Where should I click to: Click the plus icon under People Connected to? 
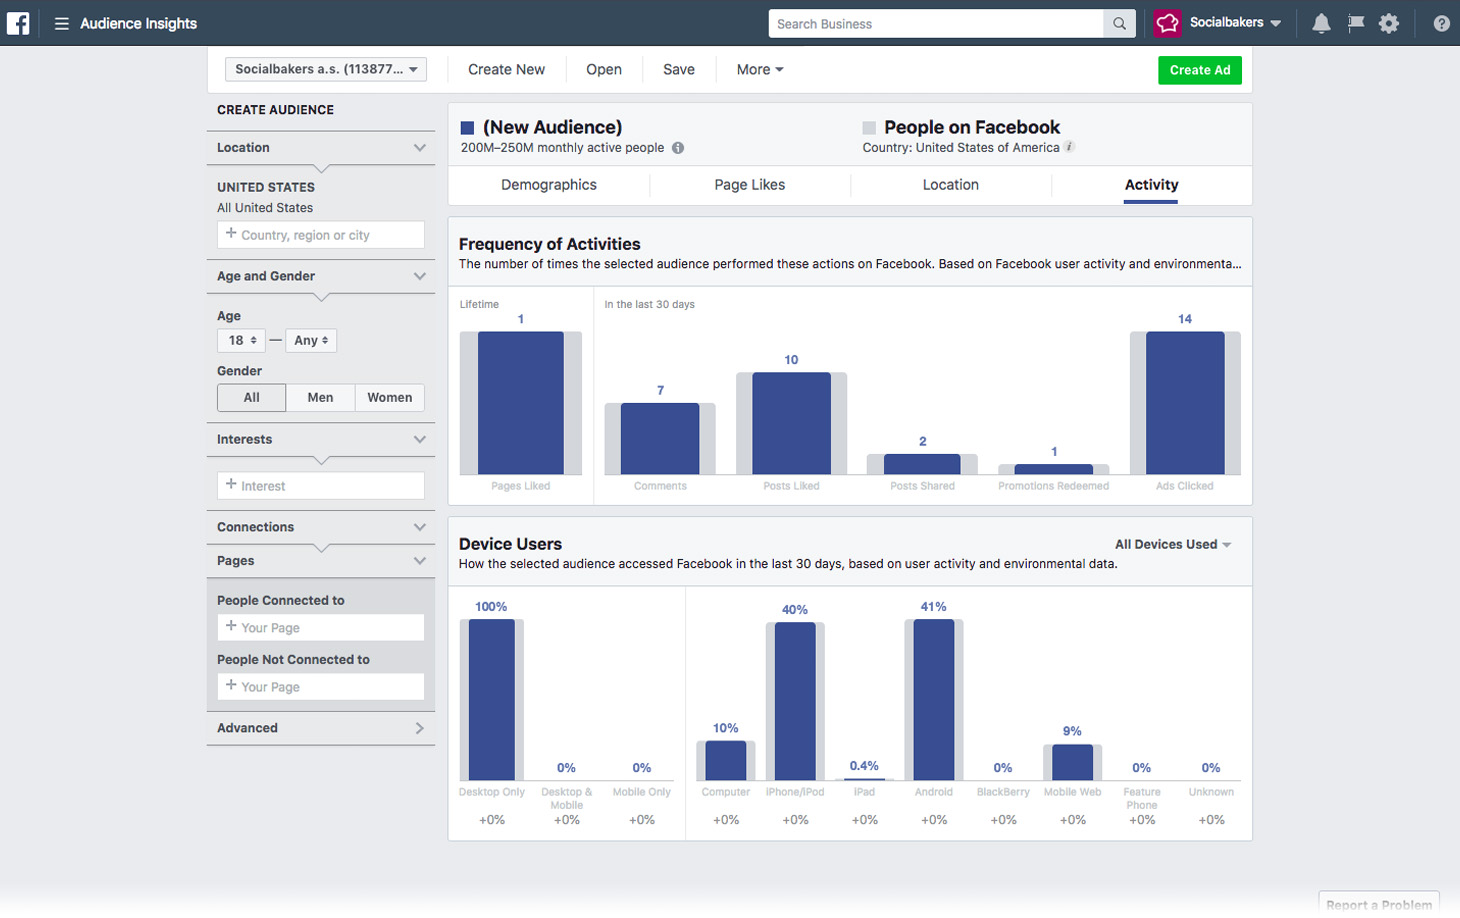pyautogui.click(x=231, y=626)
